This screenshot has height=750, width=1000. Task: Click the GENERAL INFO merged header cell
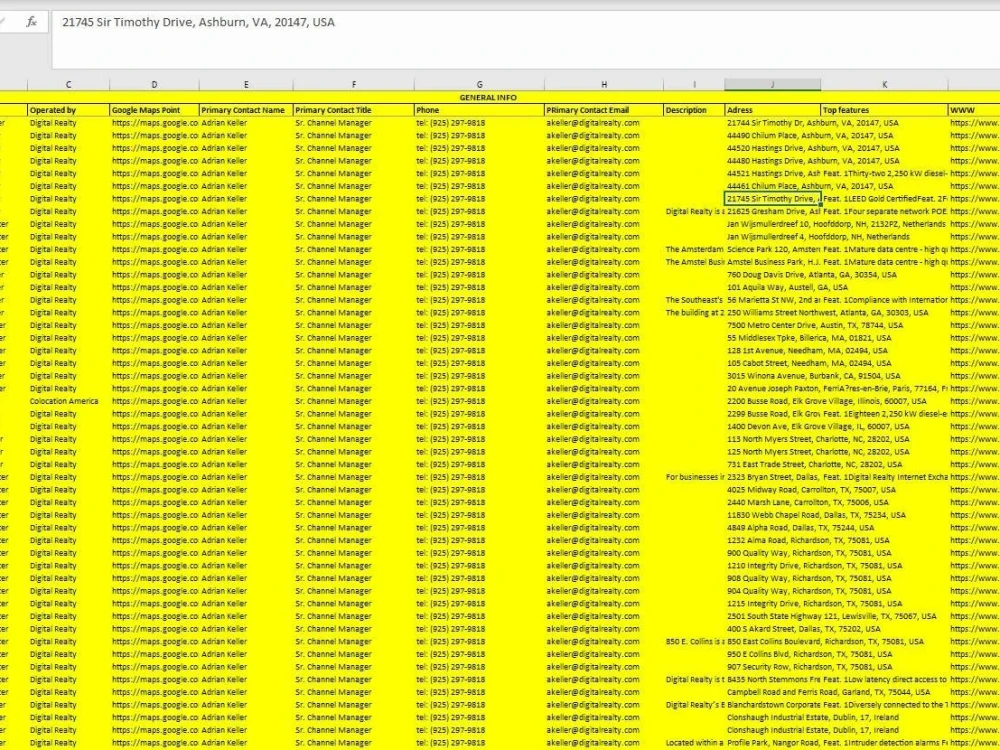point(488,98)
